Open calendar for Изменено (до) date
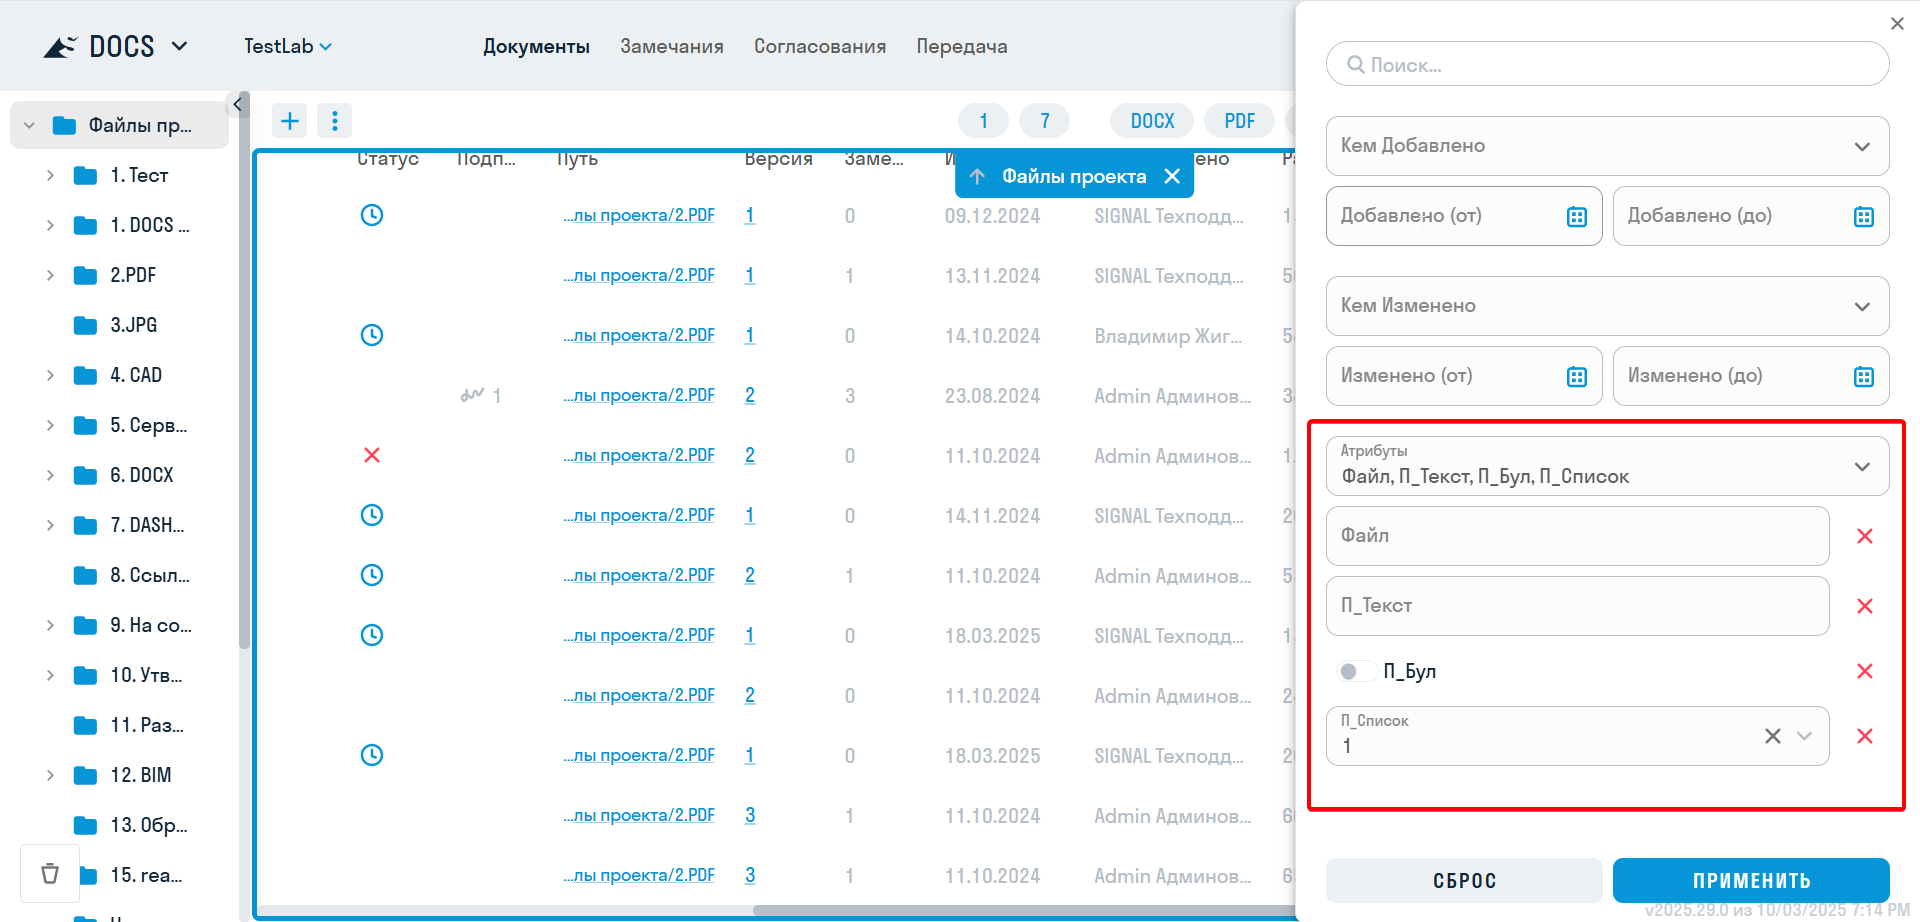This screenshot has width=1920, height=922. click(1863, 376)
